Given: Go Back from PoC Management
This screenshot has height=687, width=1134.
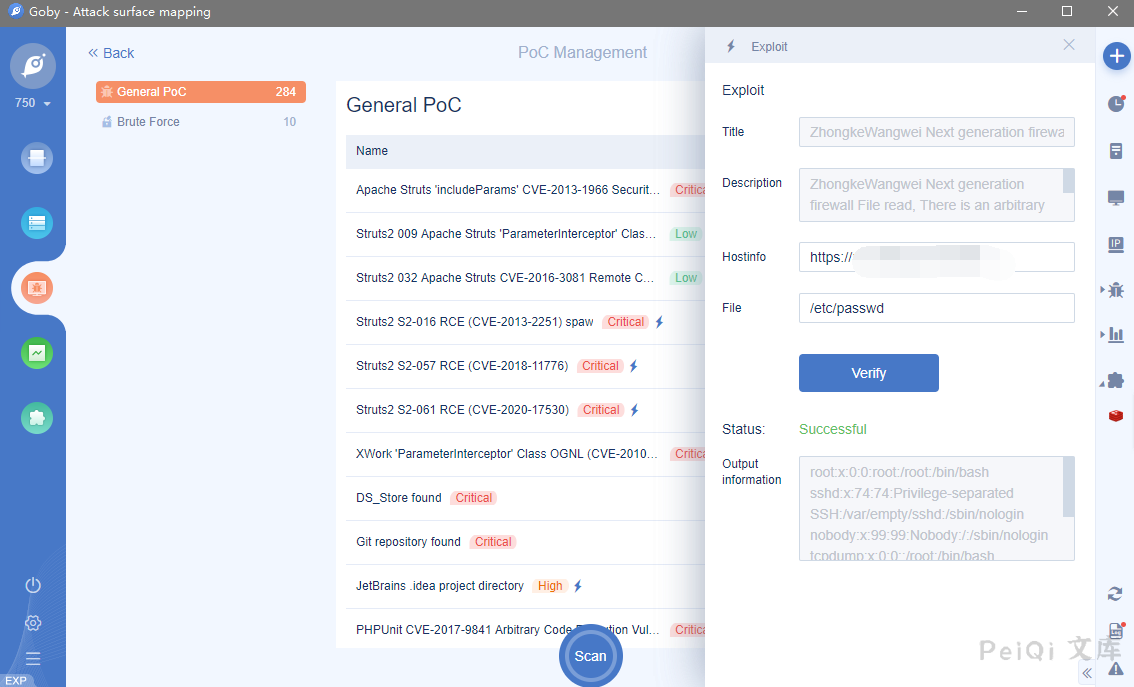Looking at the screenshot, I should 111,53.
